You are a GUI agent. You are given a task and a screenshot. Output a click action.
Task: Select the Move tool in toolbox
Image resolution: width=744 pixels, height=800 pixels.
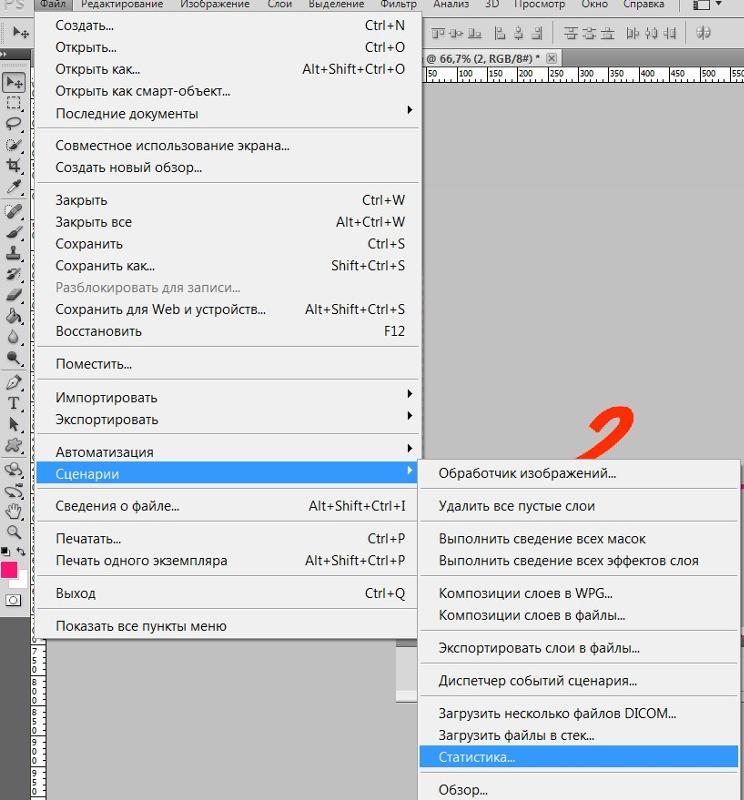(x=14, y=82)
